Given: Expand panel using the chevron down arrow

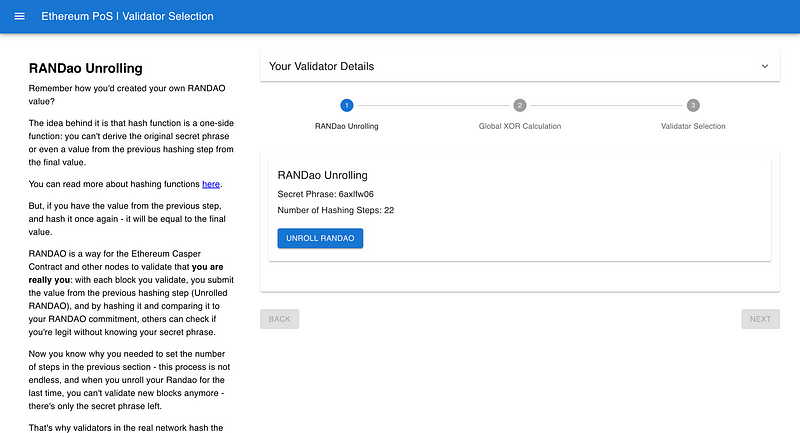Looking at the screenshot, I should coord(765,67).
